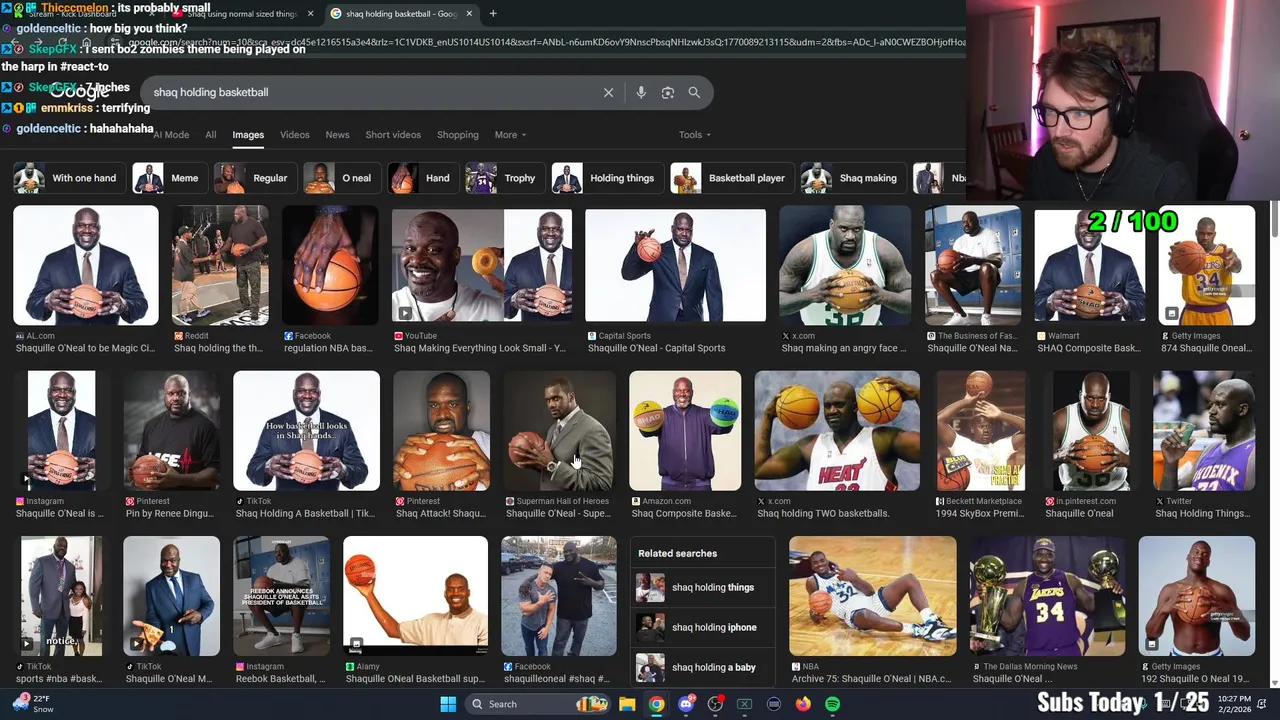The image size is (1280, 720).
Task: Open The Dallas Morning News image result
Action: (1047, 596)
